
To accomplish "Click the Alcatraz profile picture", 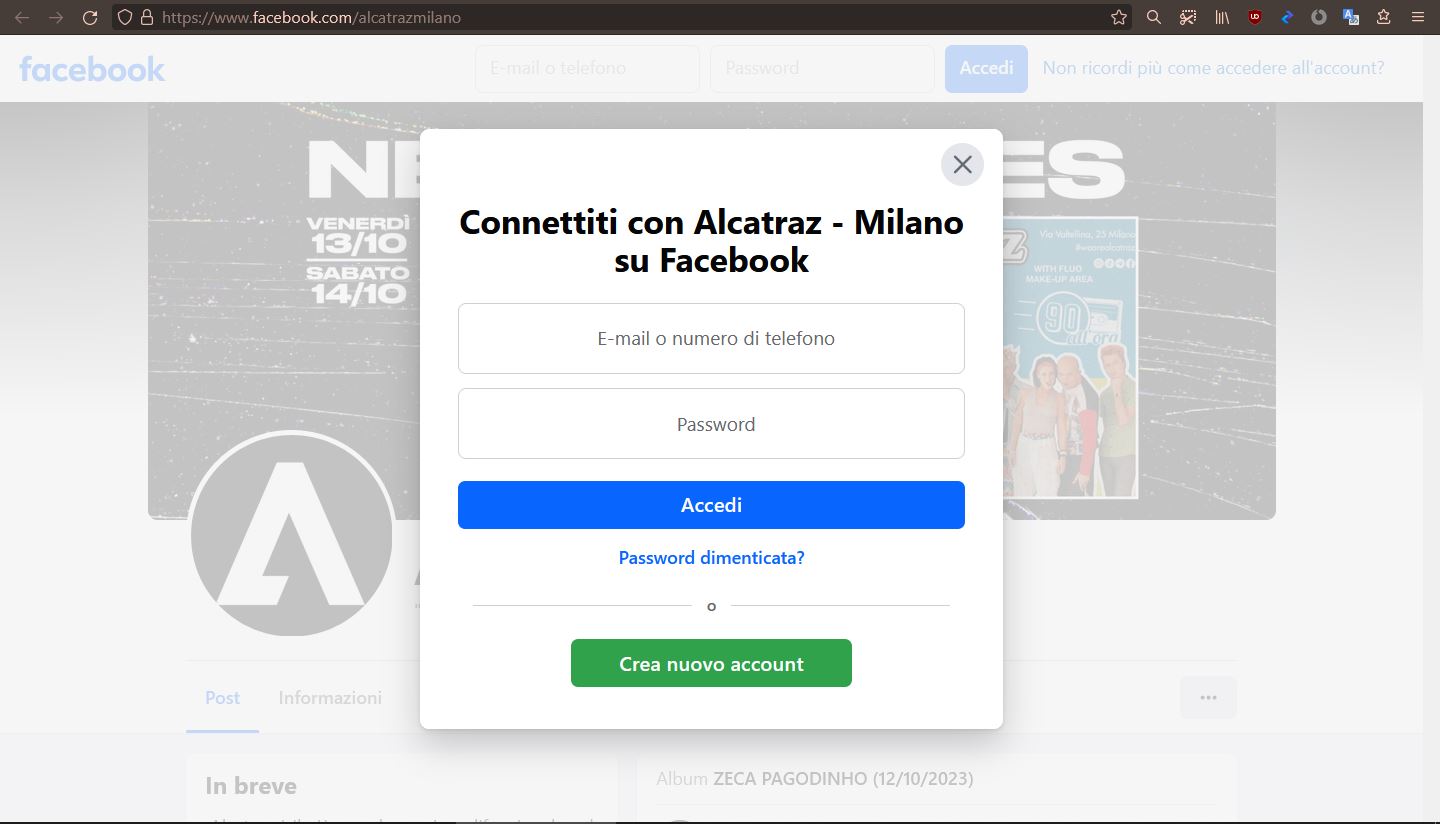I will click(x=291, y=534).
